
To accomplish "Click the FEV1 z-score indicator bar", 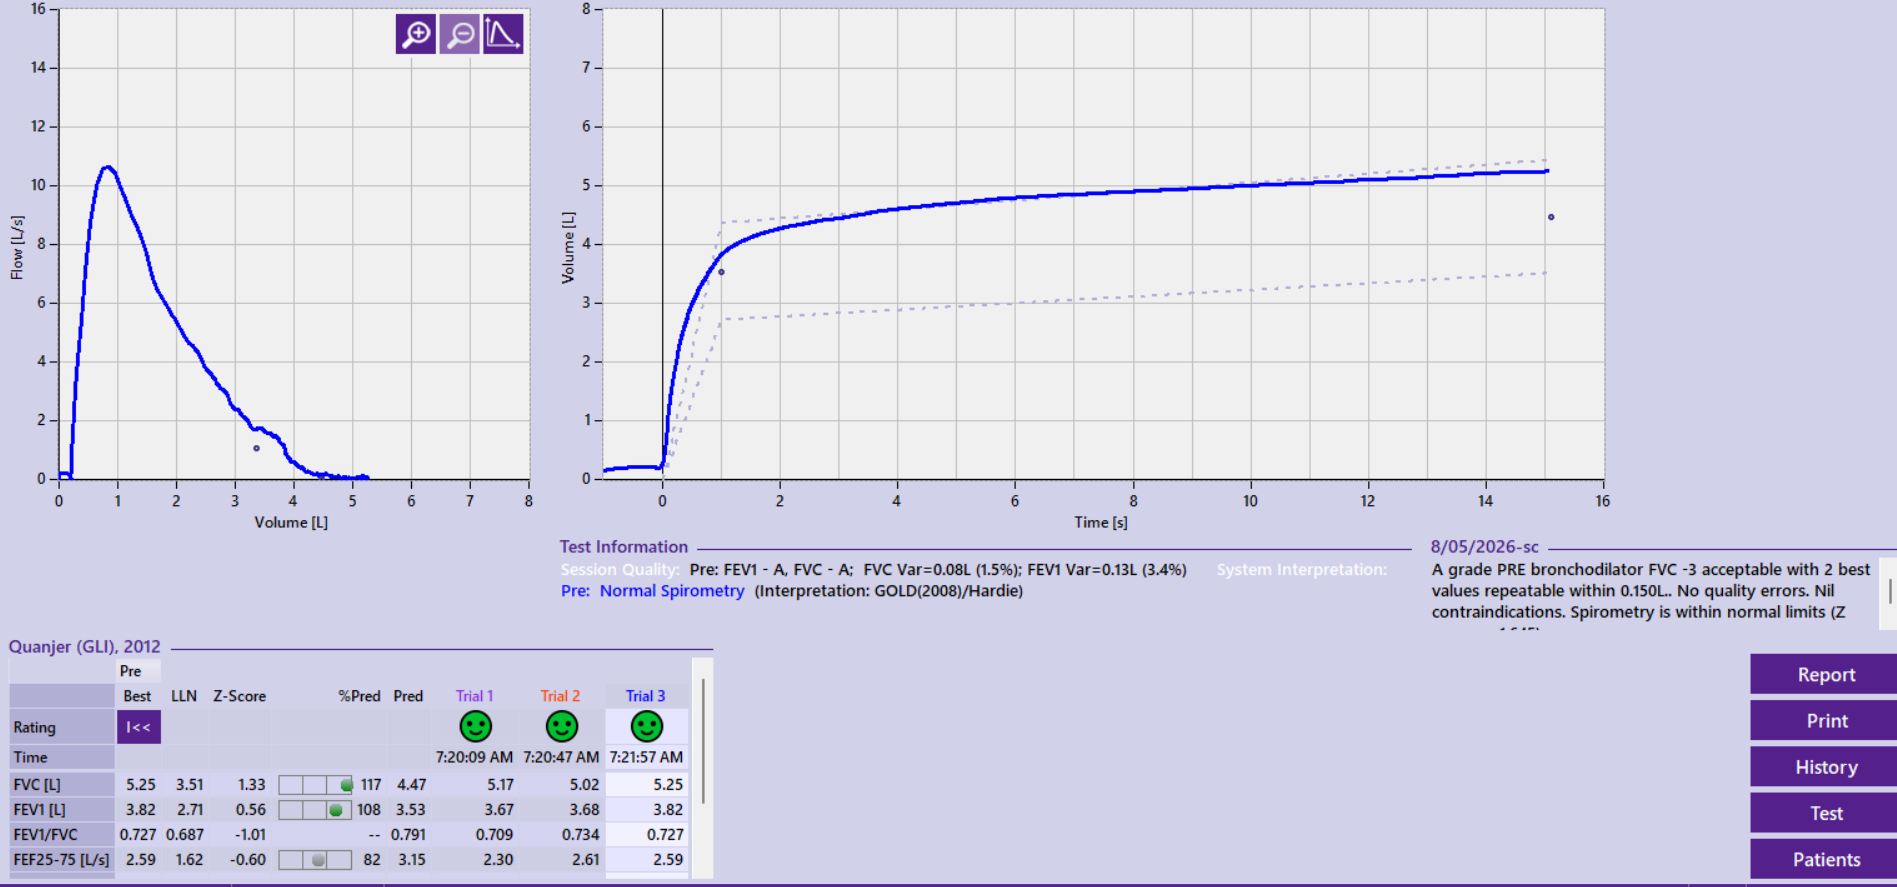I will coord(315,810).
